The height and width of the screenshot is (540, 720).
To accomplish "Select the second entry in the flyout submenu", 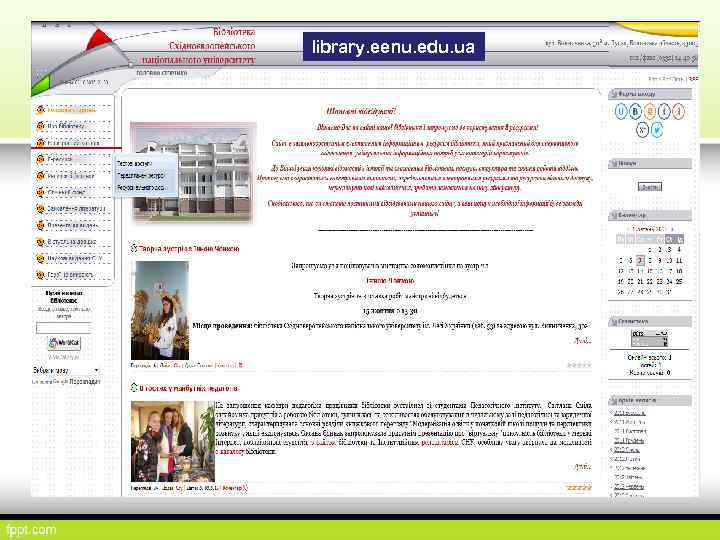I will coord(141,175).
